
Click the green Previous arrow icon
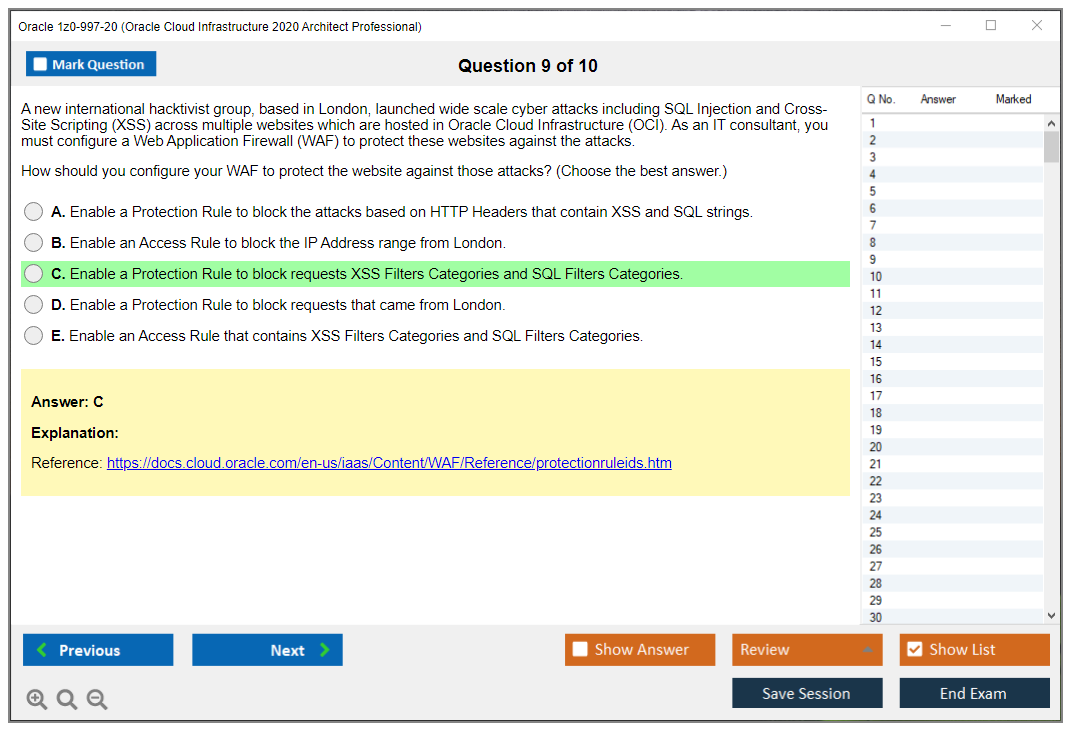tap(42, 649)
